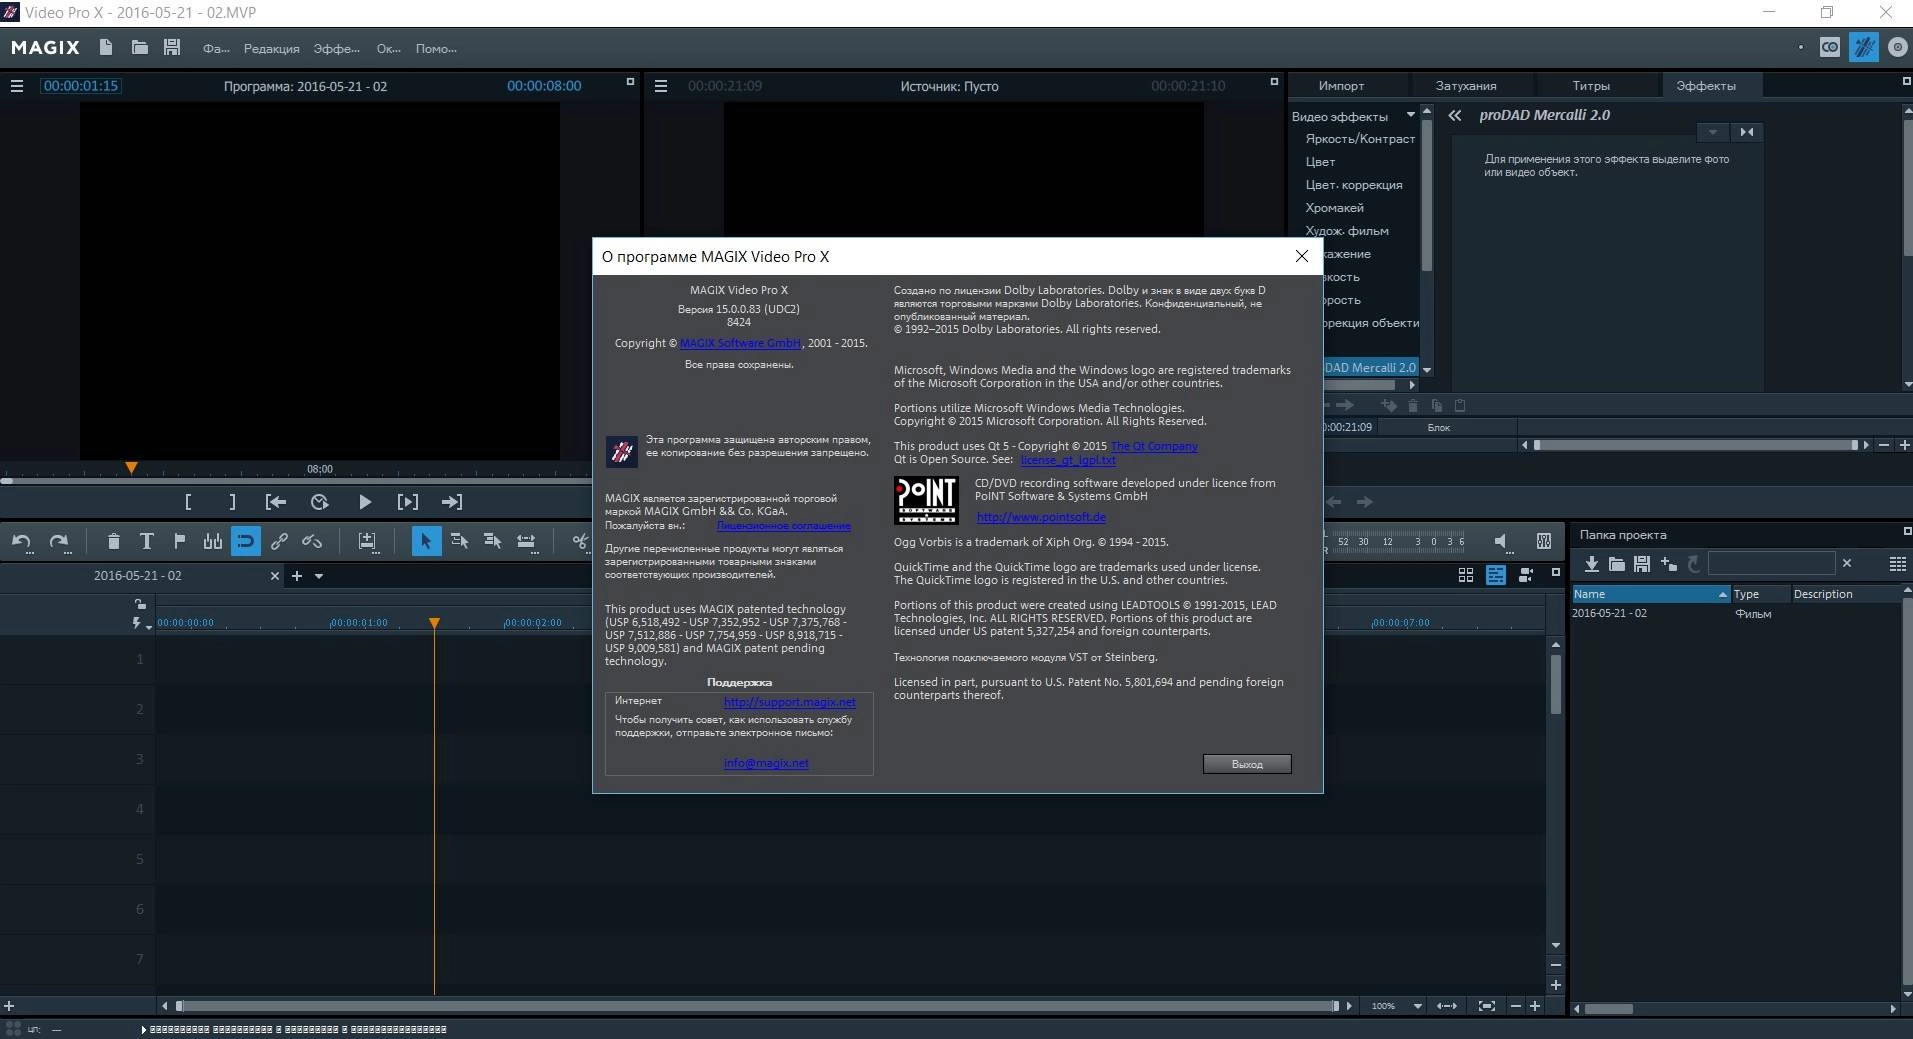
Task: Start playback in the program monitor
Action: pyautogui.click(x=364, y=502)
